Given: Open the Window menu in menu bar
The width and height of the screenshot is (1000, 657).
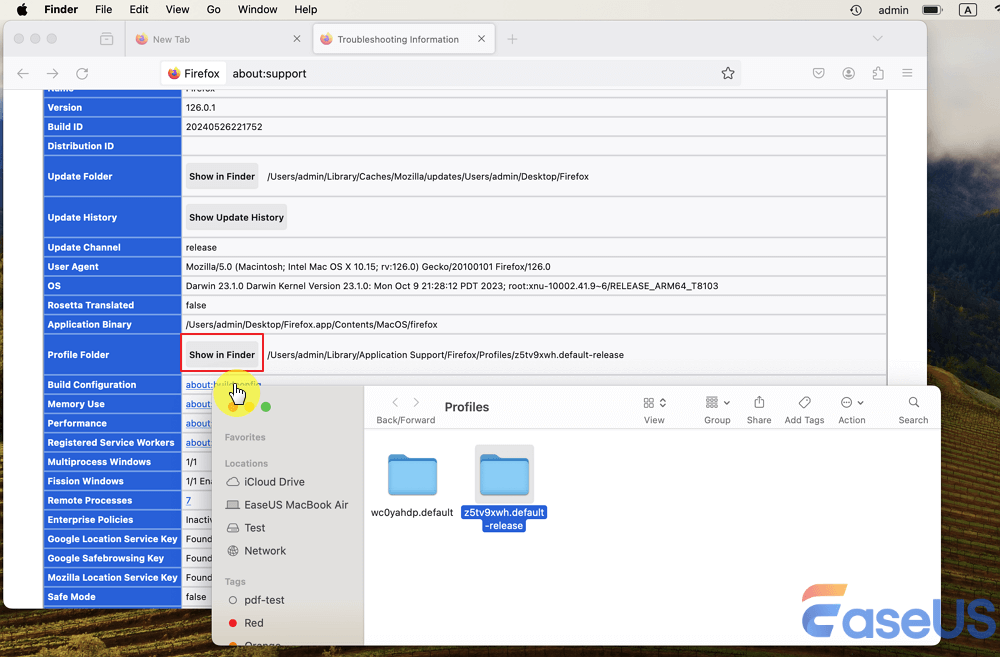Looking at the screenshot, I should pyautogui.click(x=257, y=10).
